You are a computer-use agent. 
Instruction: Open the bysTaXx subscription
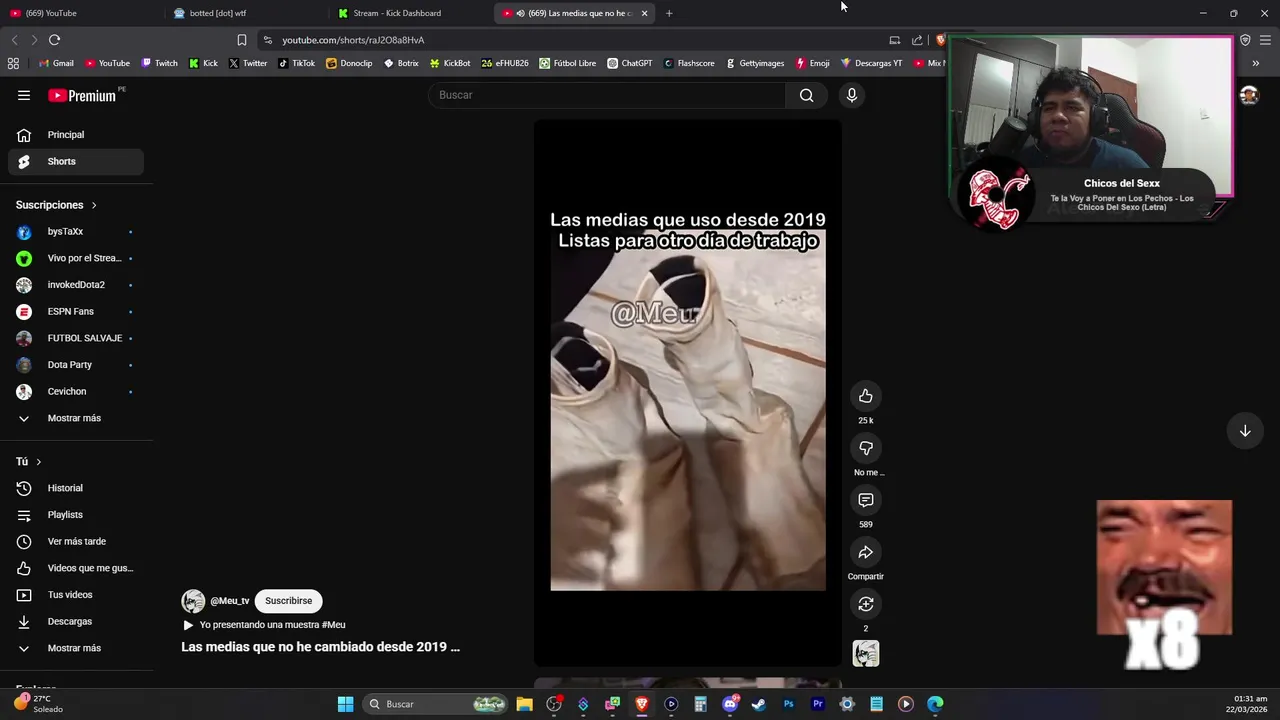pyautogui.click(x=76, y=231)
